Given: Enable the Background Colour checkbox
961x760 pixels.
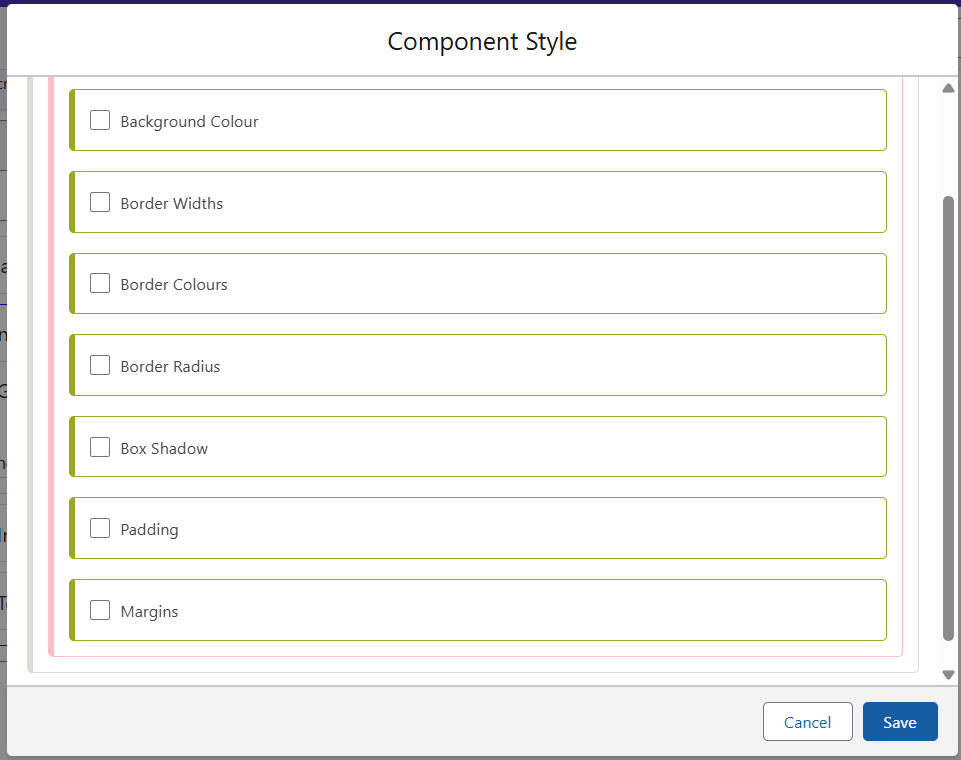Looking at the screenshot, I should [x=100, y=120].
